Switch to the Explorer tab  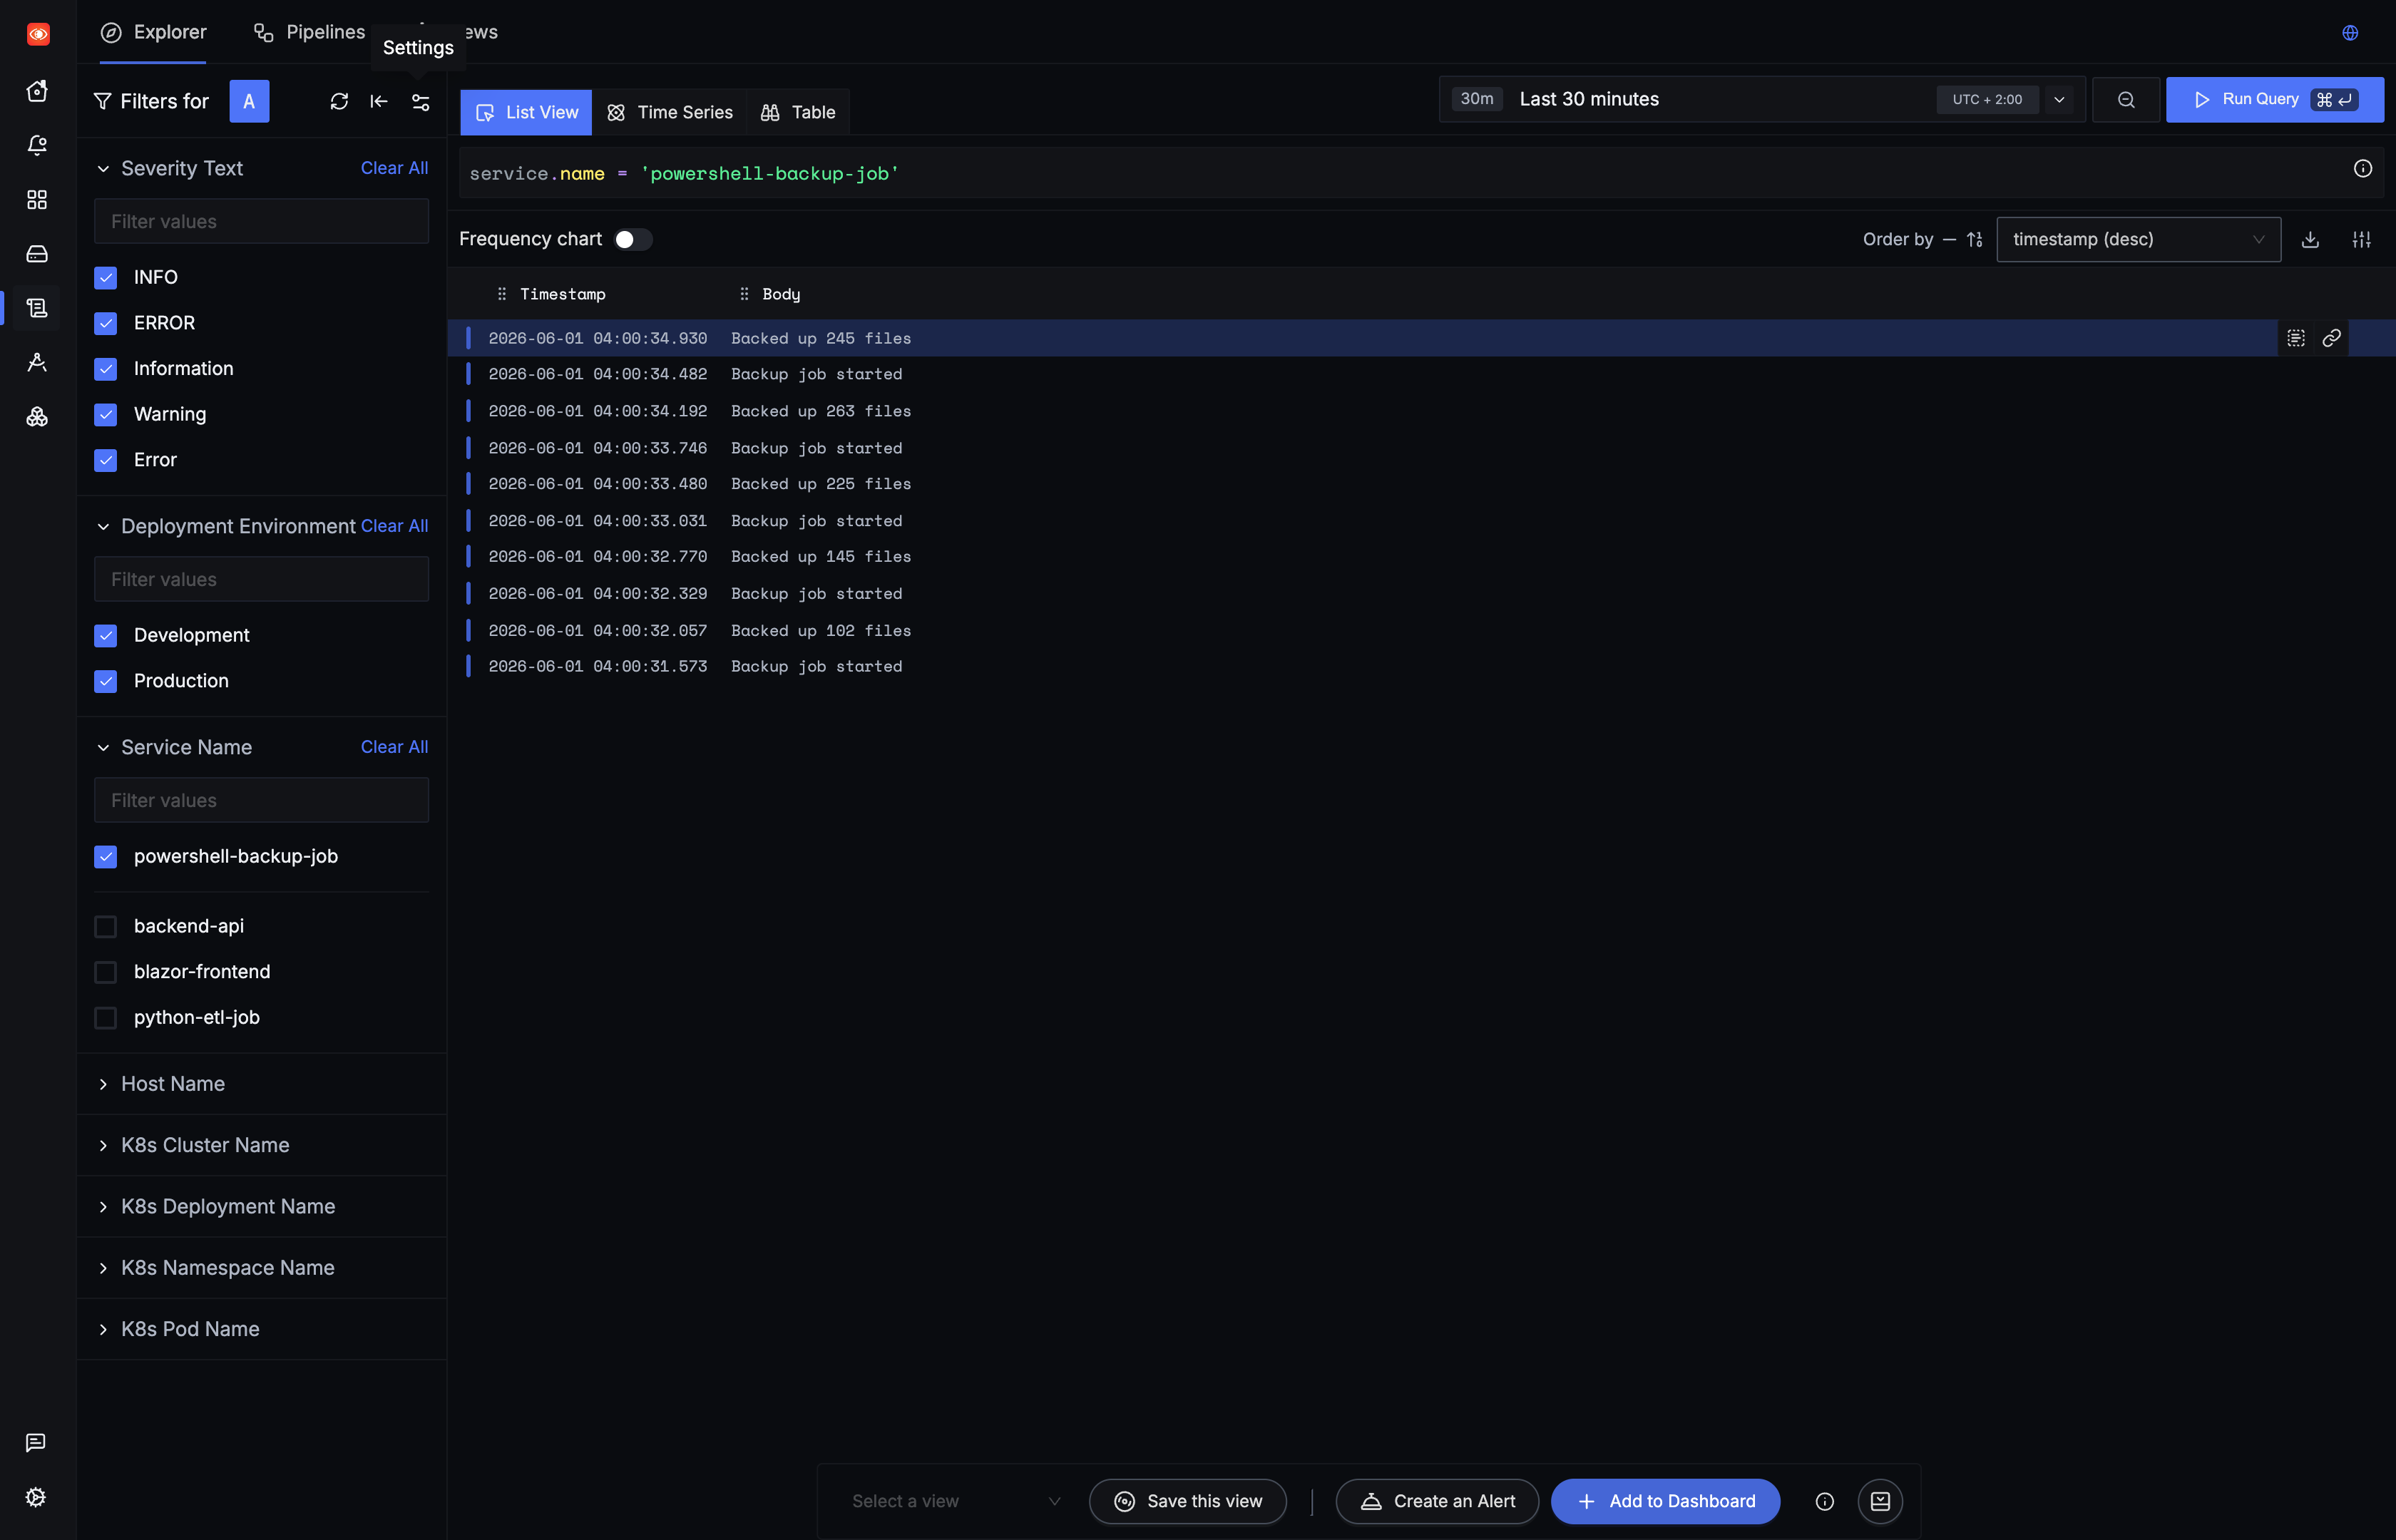click(x=153, y=32)
